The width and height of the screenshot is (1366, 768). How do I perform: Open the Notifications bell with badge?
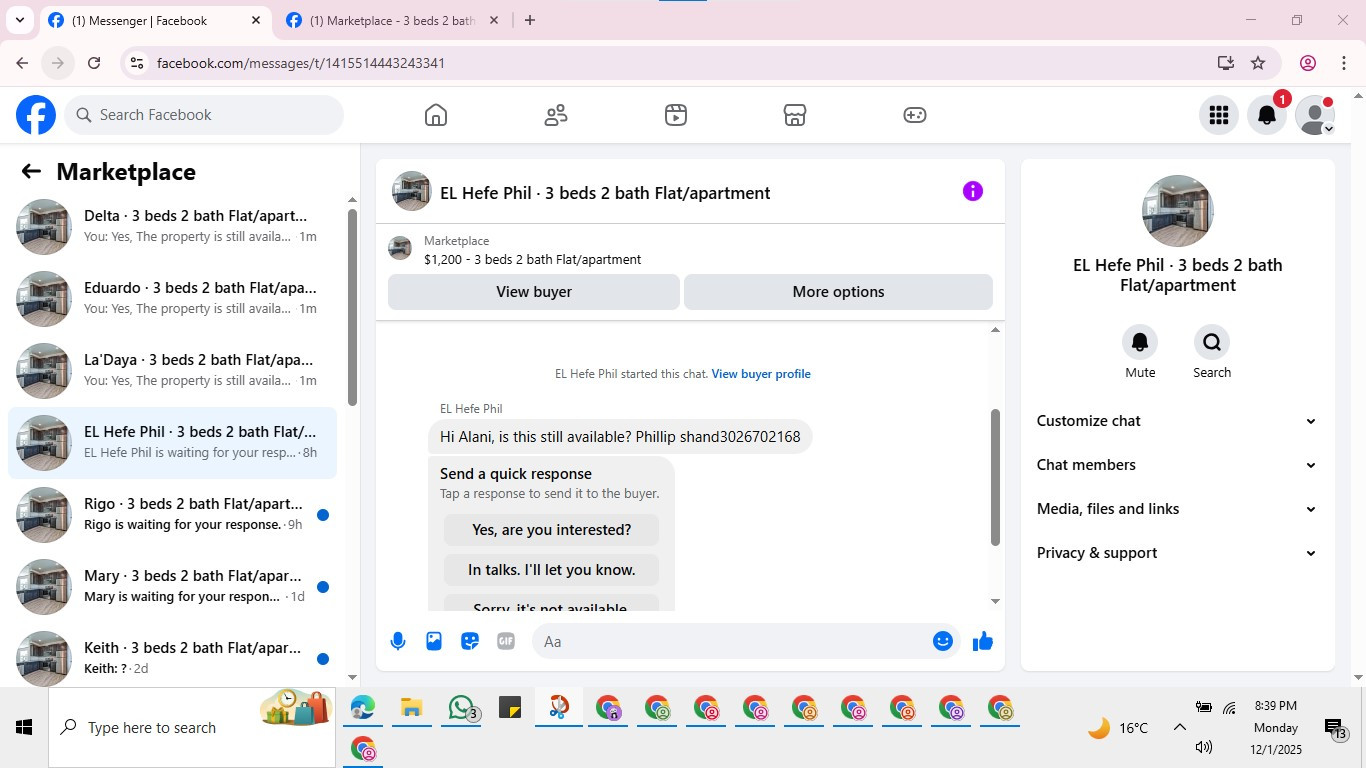1266,115
